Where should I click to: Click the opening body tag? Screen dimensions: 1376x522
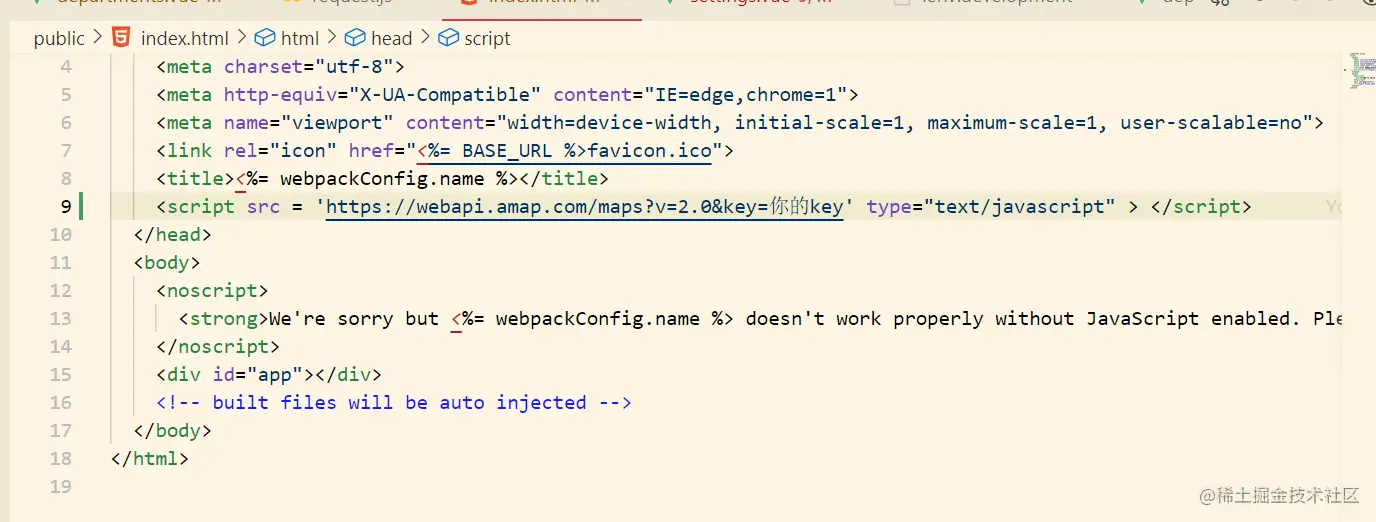pos(167,263)
